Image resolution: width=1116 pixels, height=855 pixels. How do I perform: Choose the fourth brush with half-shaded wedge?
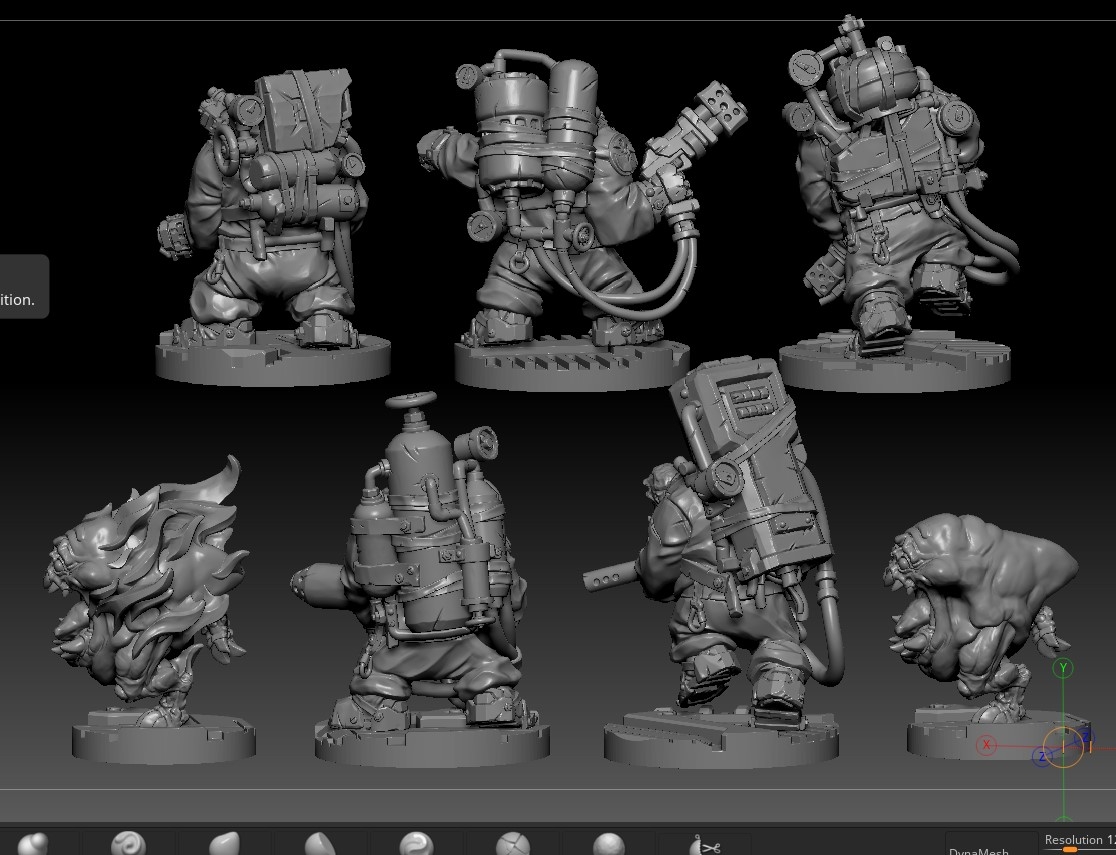click(319, 845)
